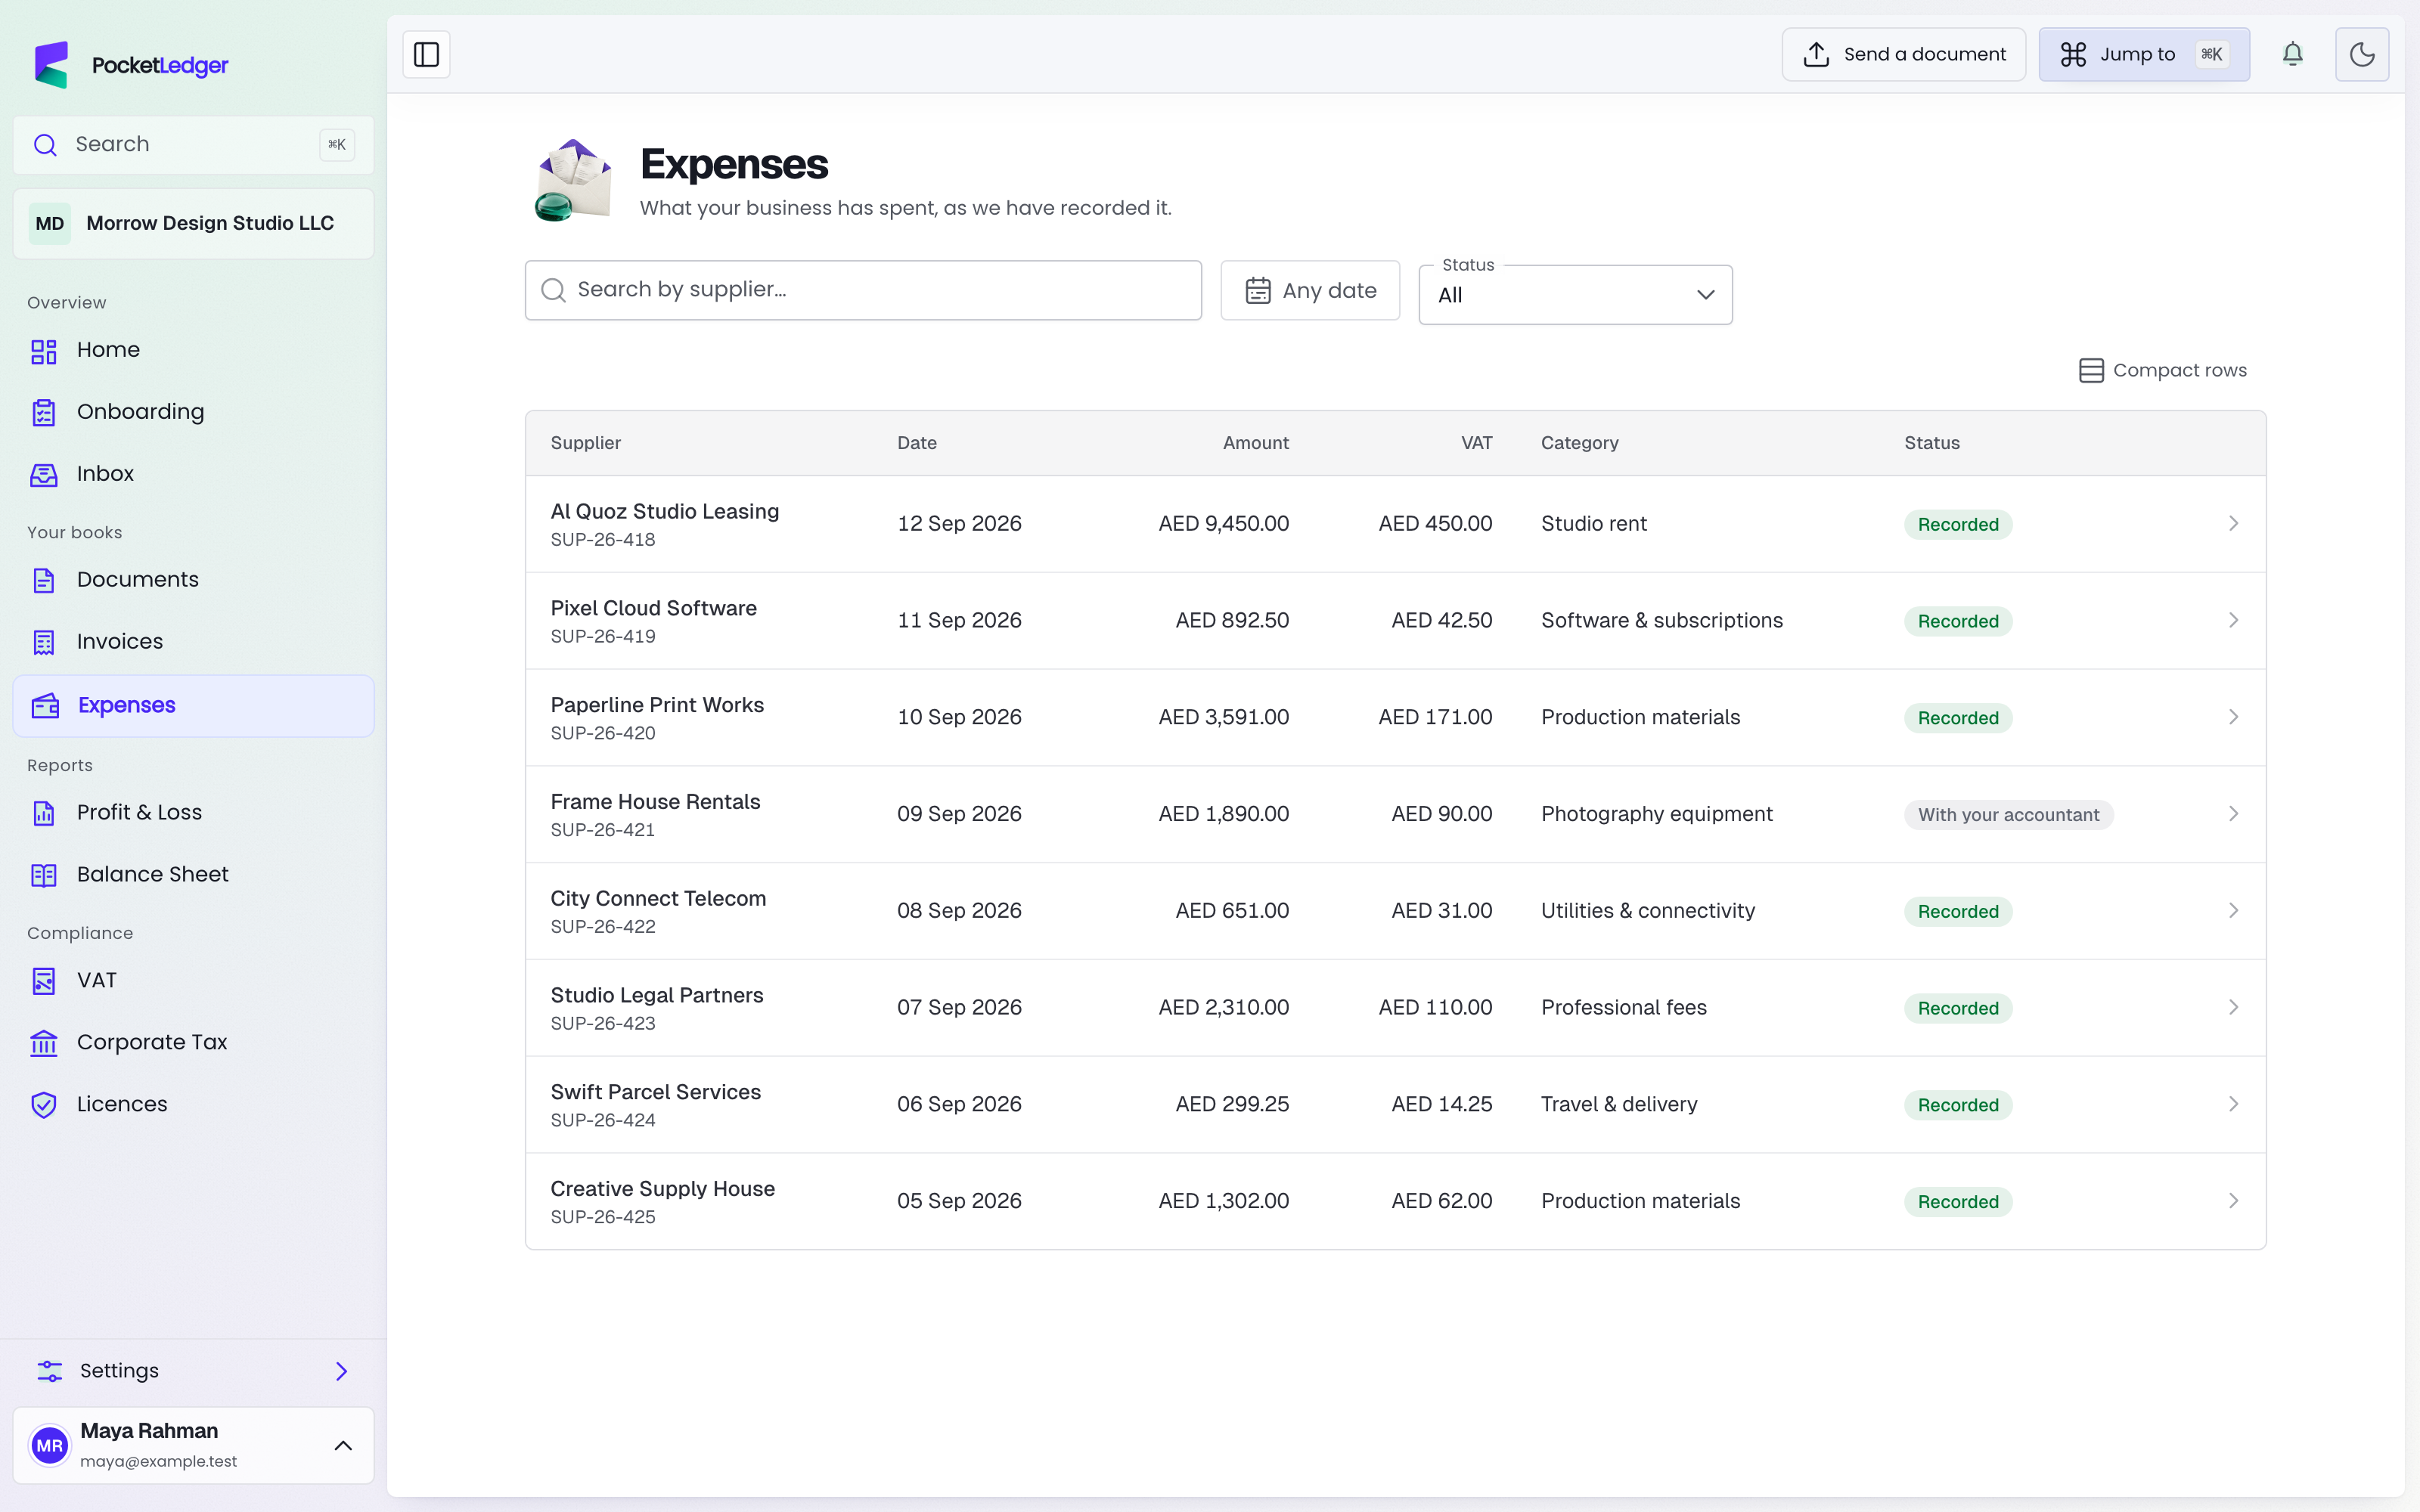
Task: Click the PocketLedger logo
Action: 131,65
